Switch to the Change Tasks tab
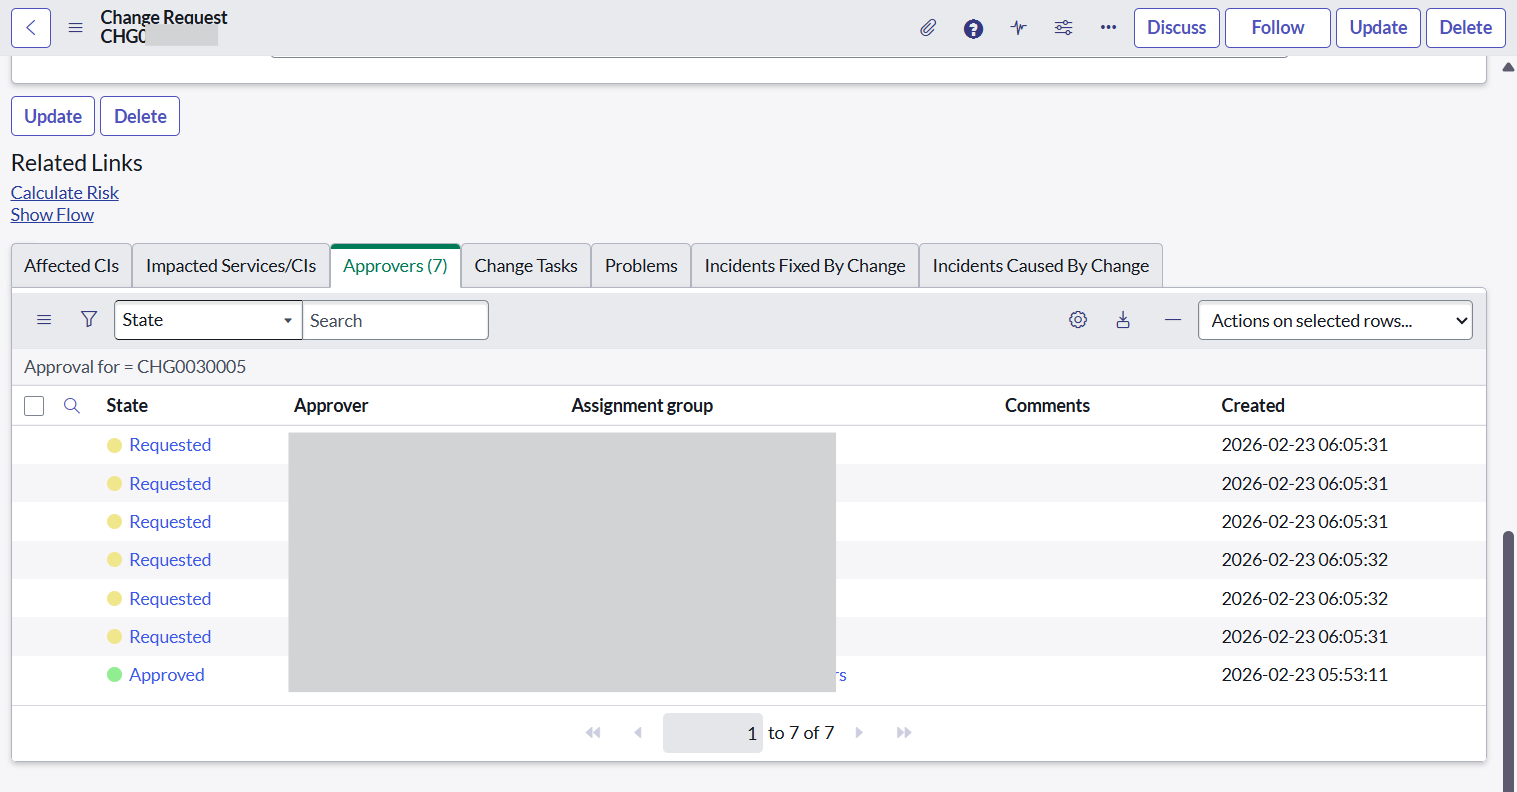This screenshot has width=1517, height=792. coord(526,266)
